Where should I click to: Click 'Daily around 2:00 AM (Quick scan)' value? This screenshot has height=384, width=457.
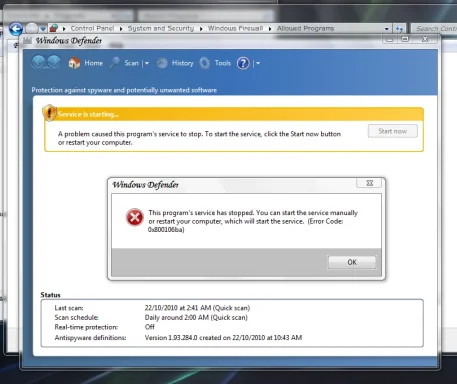click(x=196, y=318)
